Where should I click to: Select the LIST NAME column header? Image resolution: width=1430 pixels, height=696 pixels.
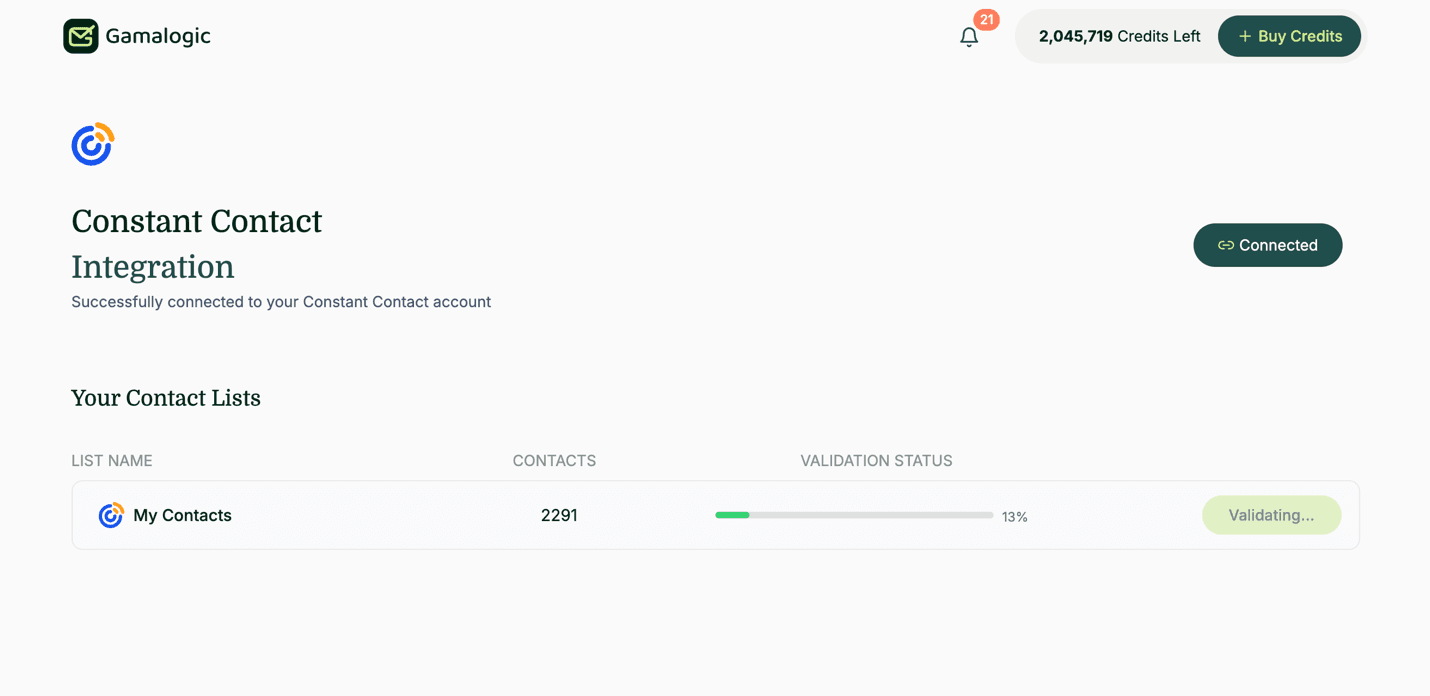(111, 460)
